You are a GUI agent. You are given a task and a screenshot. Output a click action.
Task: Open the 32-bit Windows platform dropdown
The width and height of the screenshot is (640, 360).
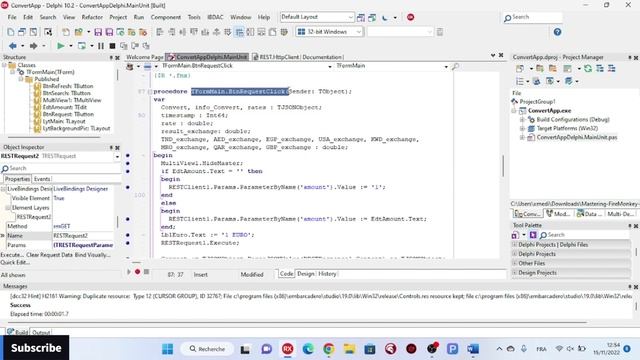coord(358,32)
